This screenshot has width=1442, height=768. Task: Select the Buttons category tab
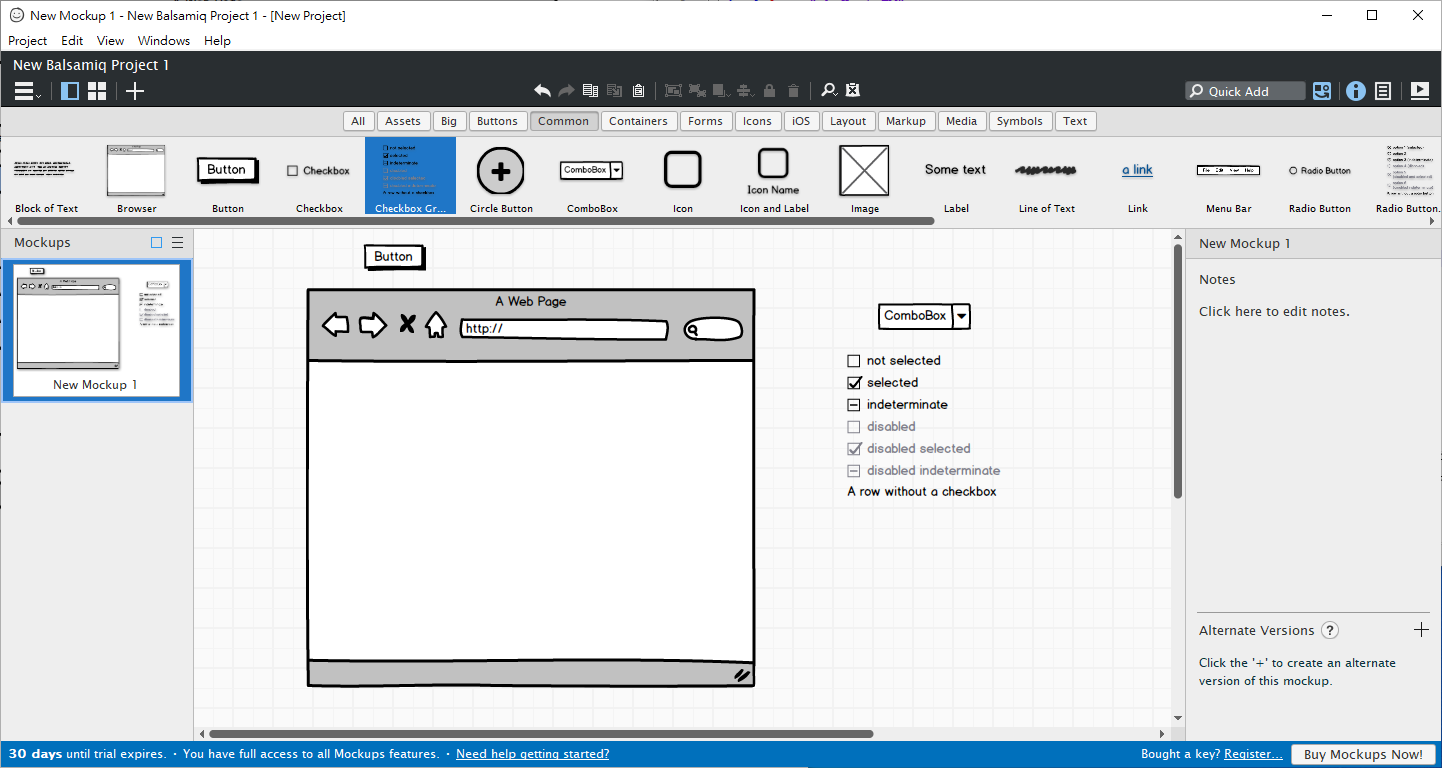(497, 121)
